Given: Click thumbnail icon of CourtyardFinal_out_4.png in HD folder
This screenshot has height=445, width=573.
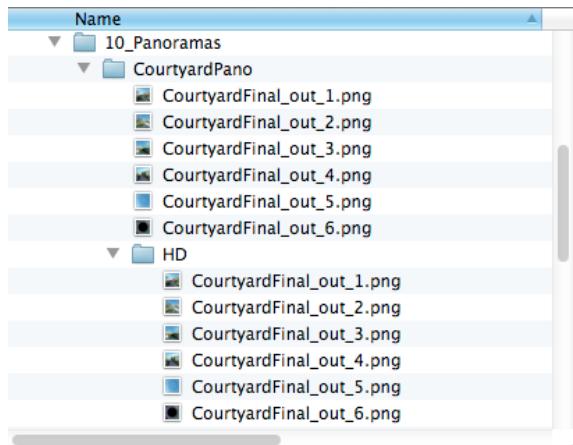Looking at the screenshot, I should (x=172, y=360).
